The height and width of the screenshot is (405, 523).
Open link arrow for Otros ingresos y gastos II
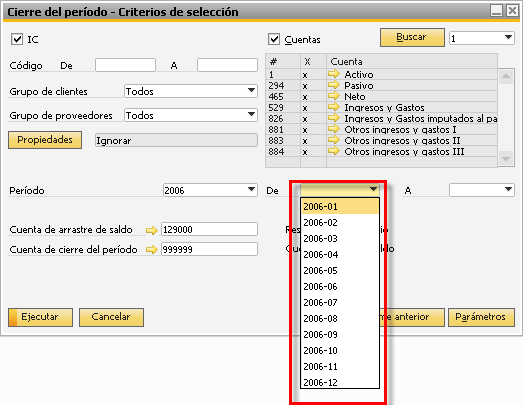(x=334, y=140)
